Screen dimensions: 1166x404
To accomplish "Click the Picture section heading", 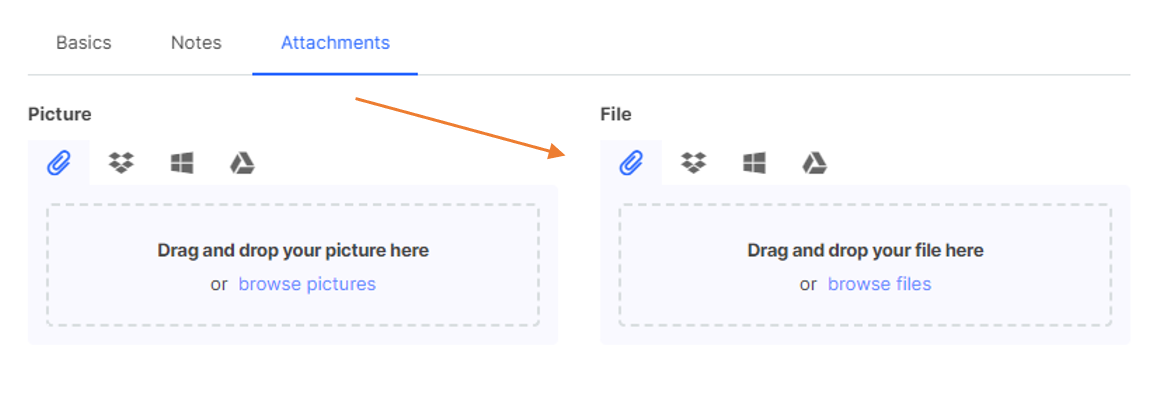I will point(59,114).
